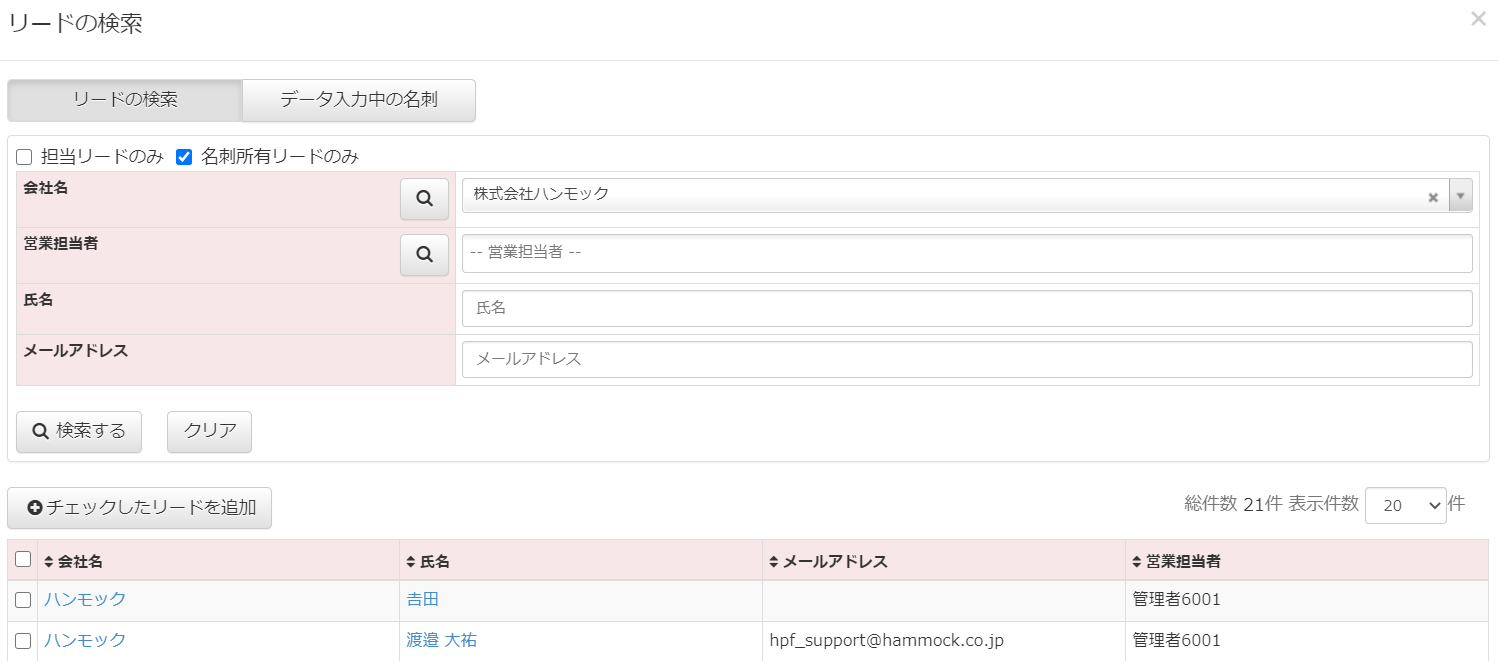Screen dimensions: 1498x661
Task: Check the row checkbox for 吉田
Action: point(23,600)
